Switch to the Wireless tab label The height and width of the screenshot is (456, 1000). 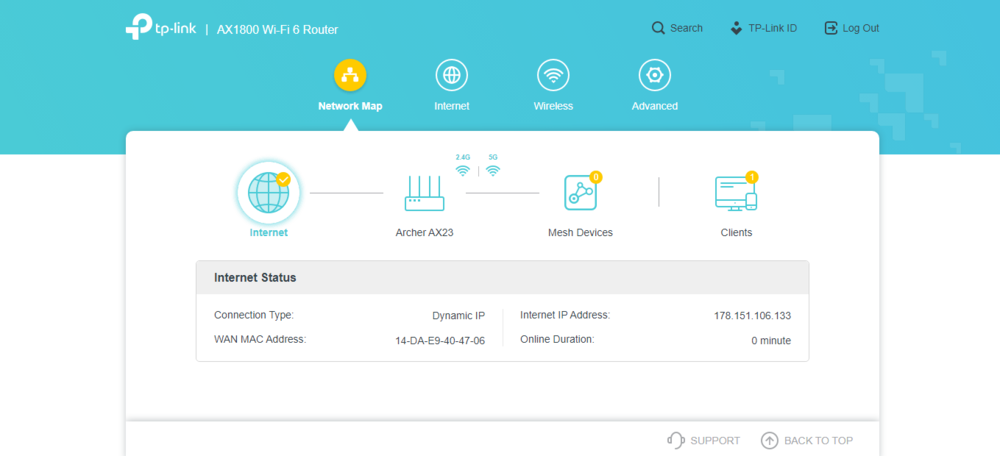pos(553,107)
